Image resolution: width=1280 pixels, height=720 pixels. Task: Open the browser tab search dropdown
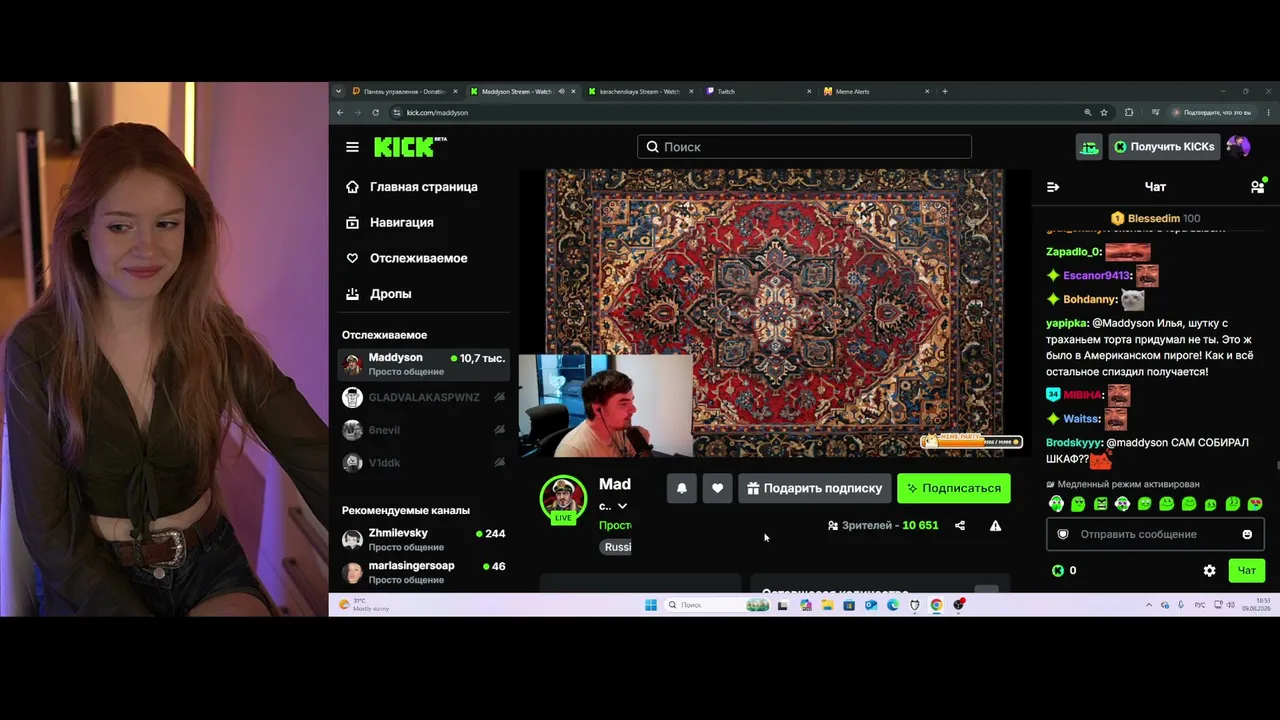click(x=340, y=92)
